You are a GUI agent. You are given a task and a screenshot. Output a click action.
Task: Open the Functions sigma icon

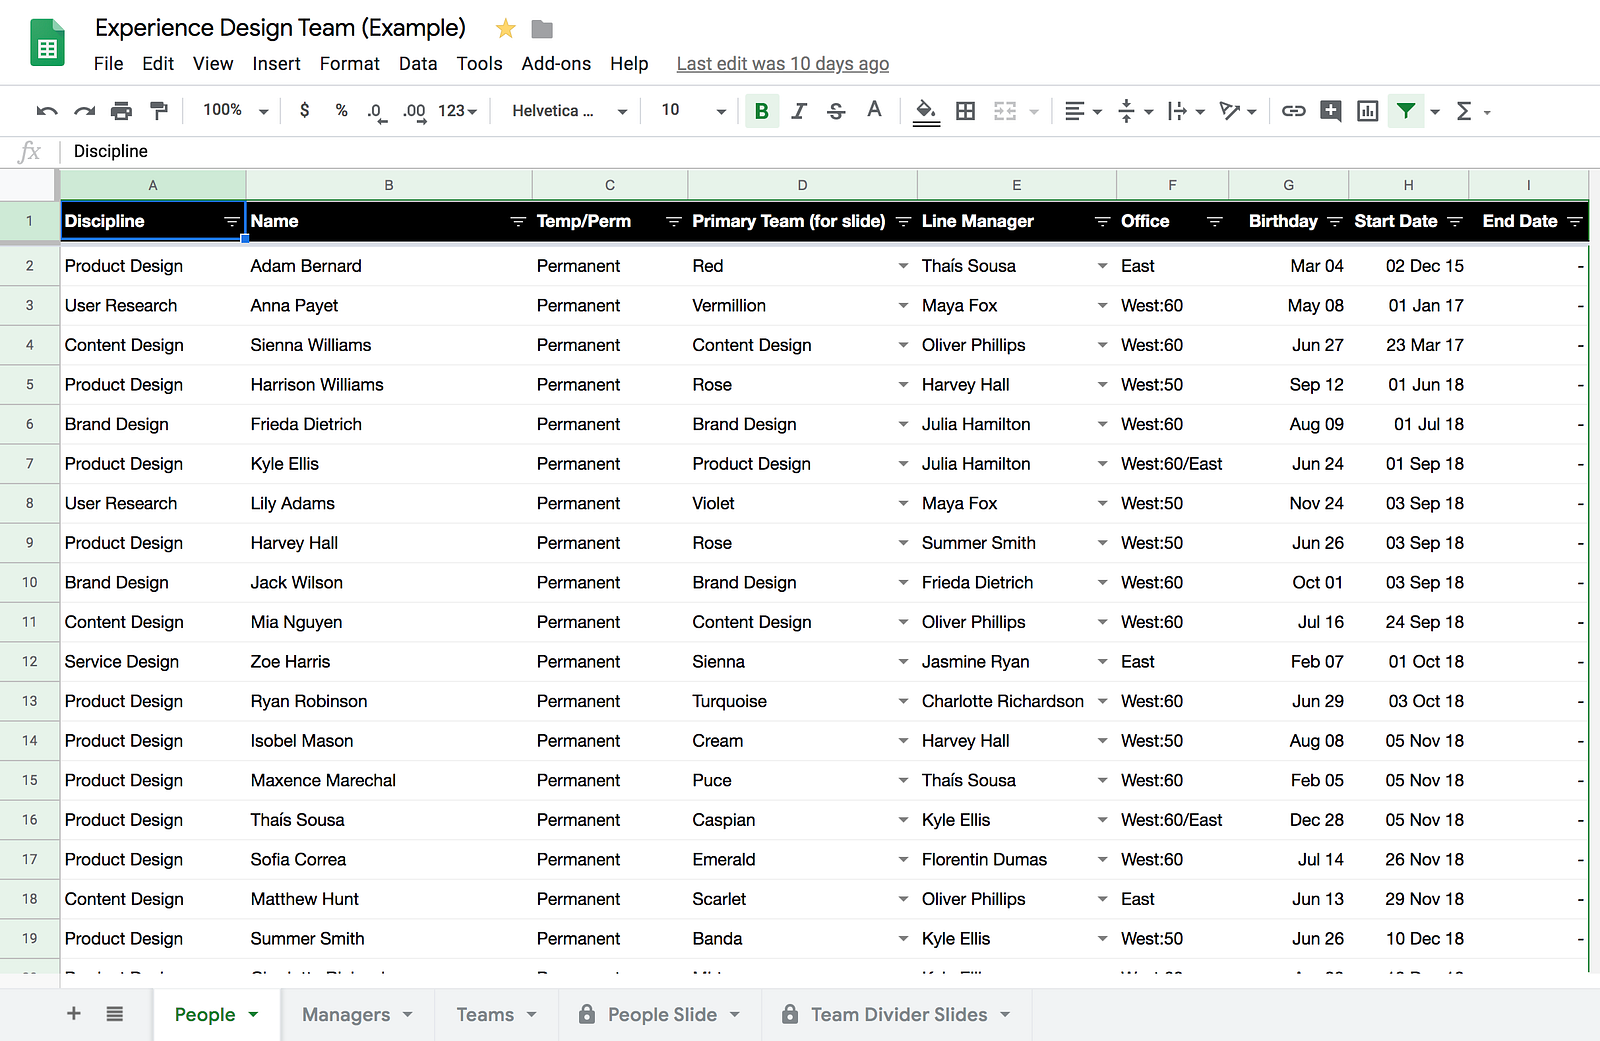(x=1464, y=111)
